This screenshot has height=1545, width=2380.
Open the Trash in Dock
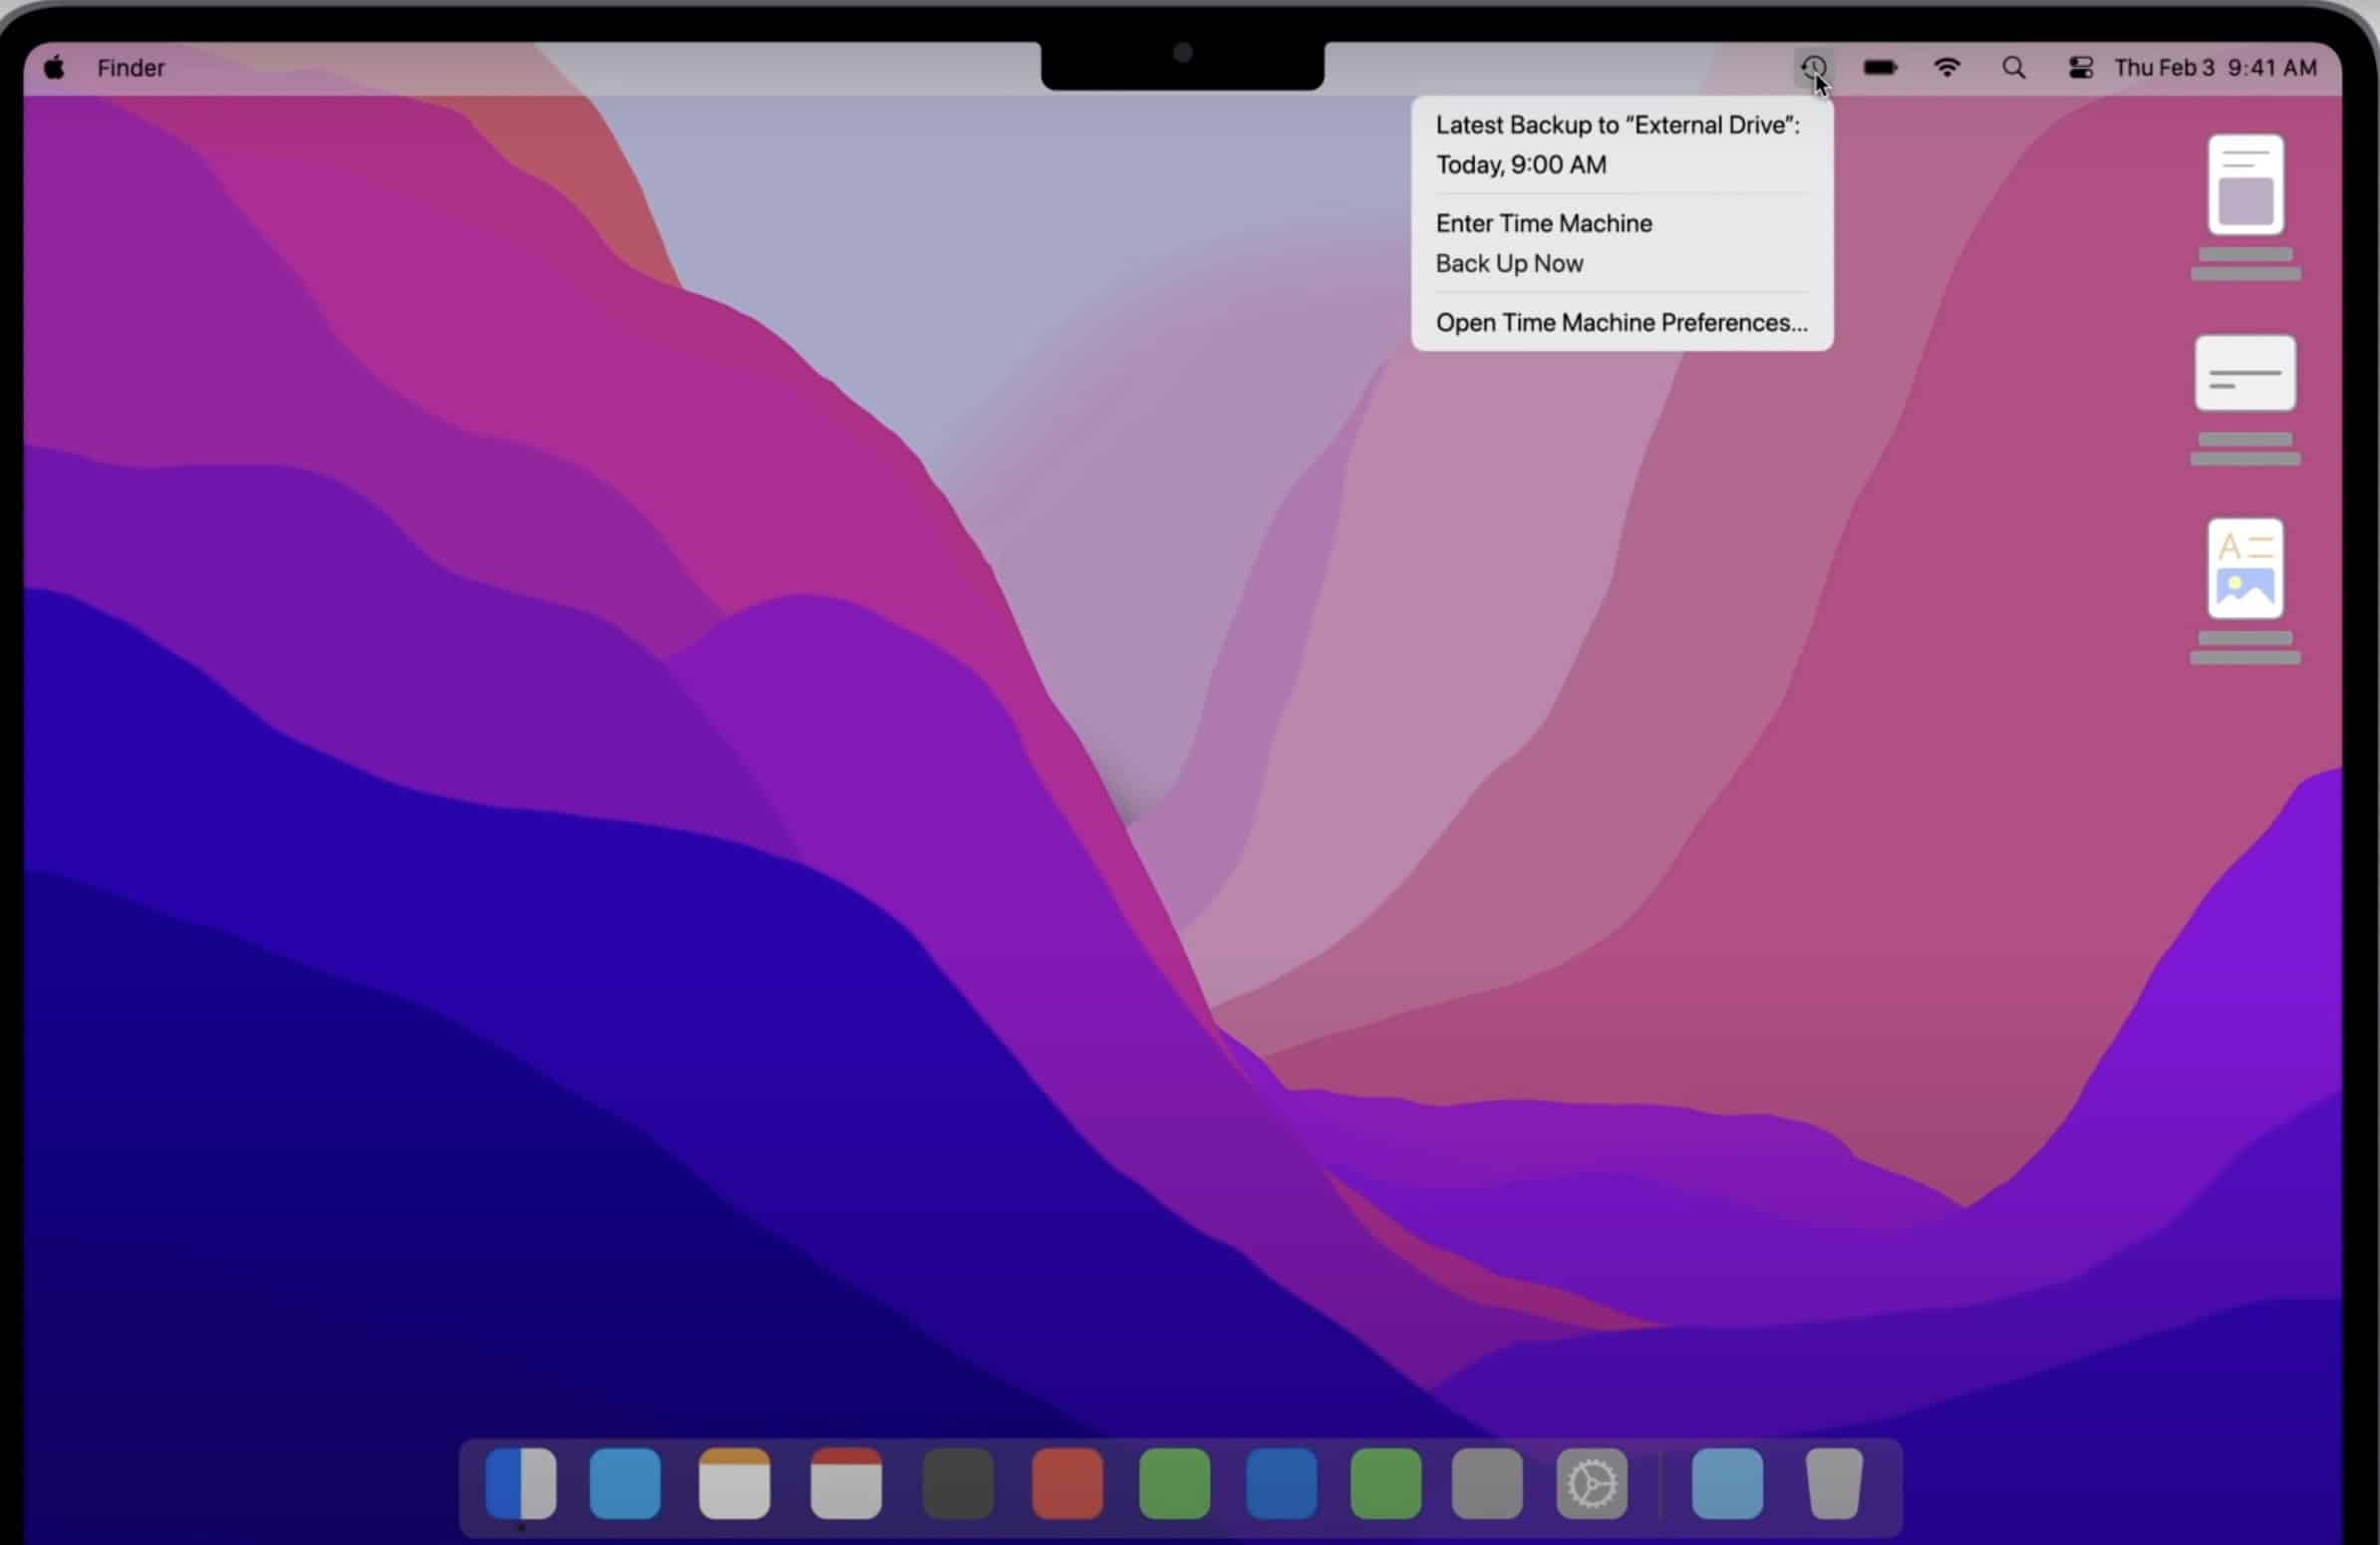[x=1834, y=1483]
